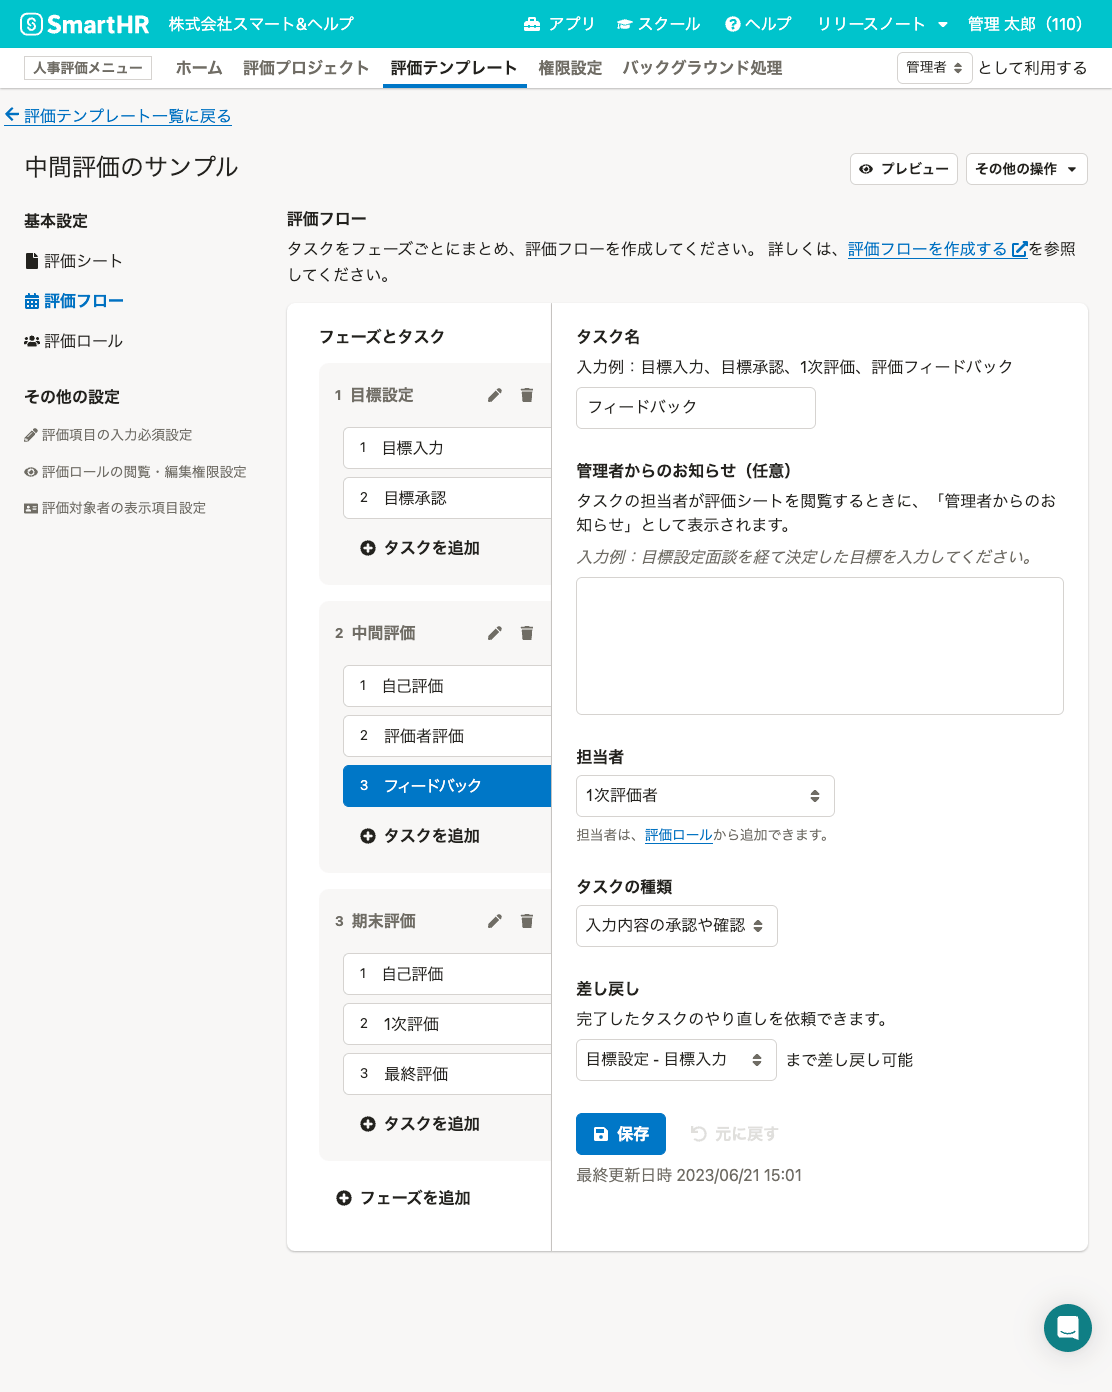Click the 保存 button

(620, 1134)
